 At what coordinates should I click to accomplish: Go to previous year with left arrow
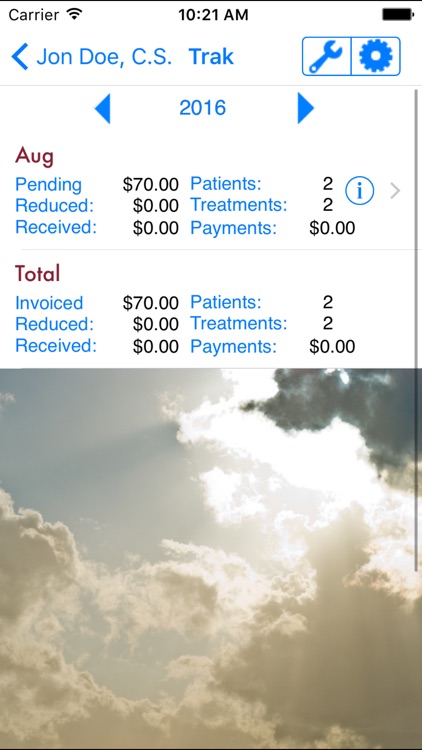103,109
